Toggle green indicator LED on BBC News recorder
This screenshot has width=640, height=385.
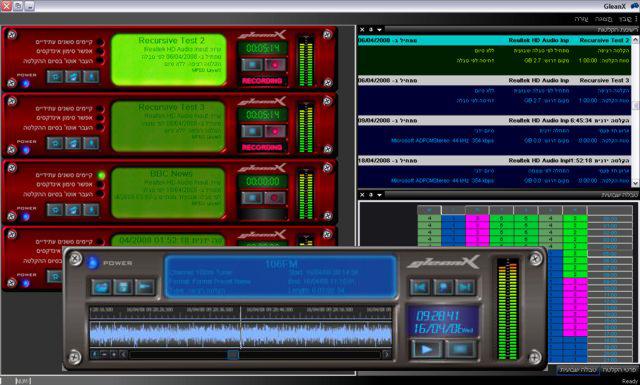click(101, 176)
